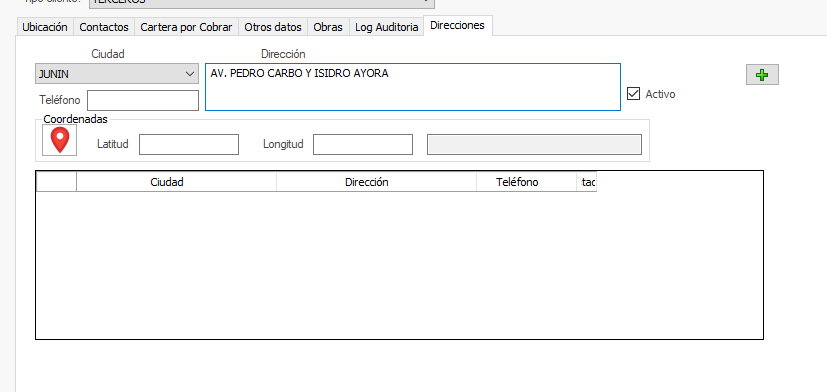
Task: Open the Obras tab
Action: (328, 27)
